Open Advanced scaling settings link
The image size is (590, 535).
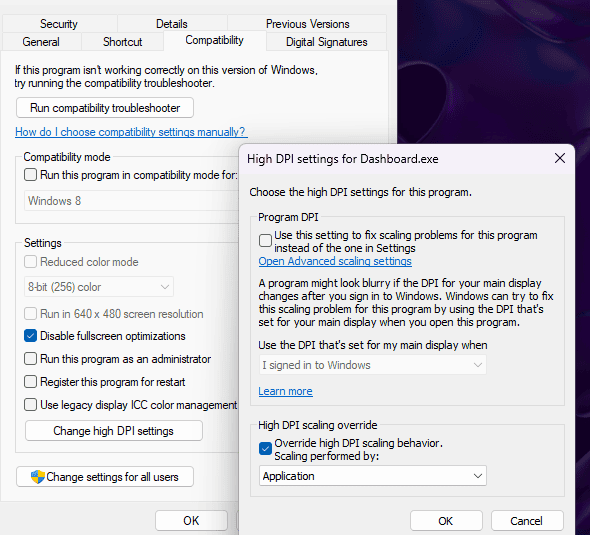coord(335,261)
